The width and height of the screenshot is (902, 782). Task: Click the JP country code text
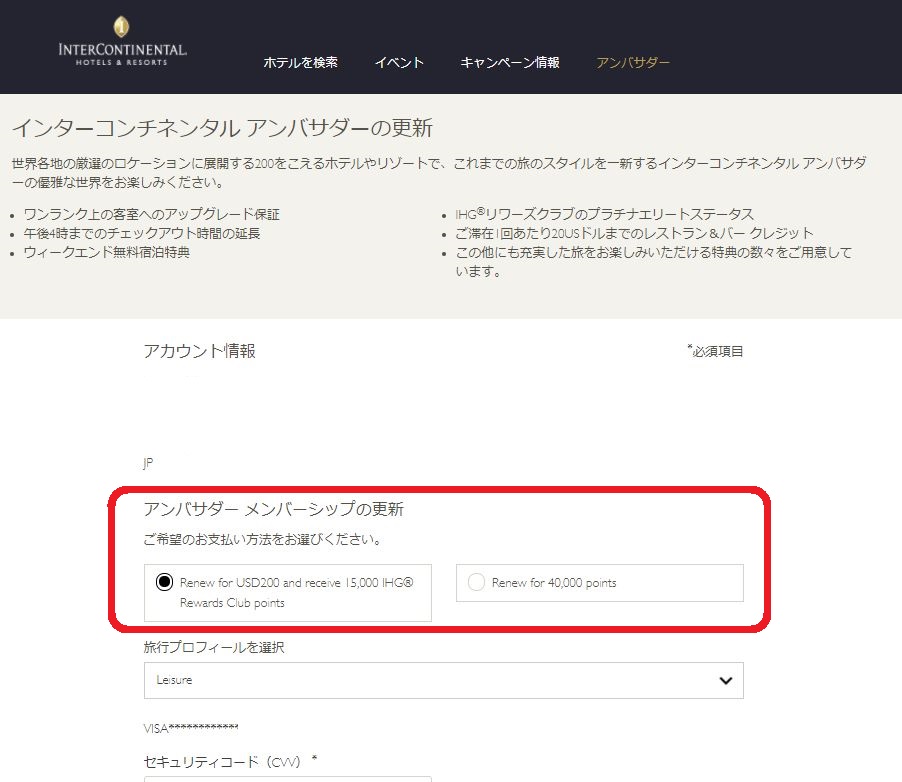click(148, 463)
